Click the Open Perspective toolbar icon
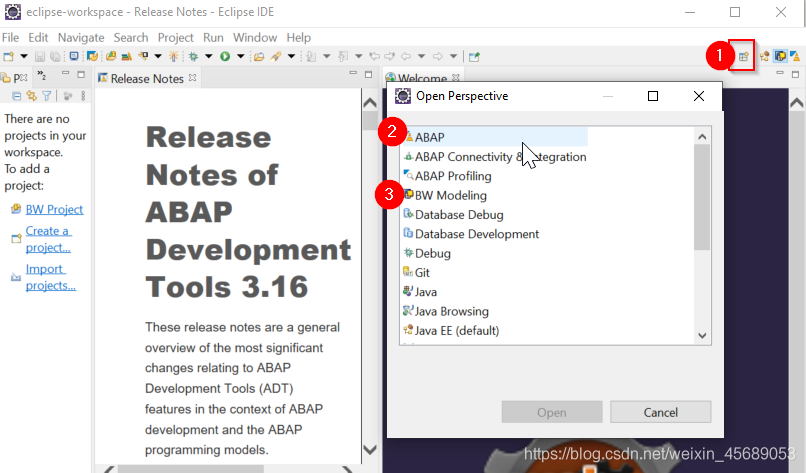Viewport: 806px width, 473px height. 744,57
